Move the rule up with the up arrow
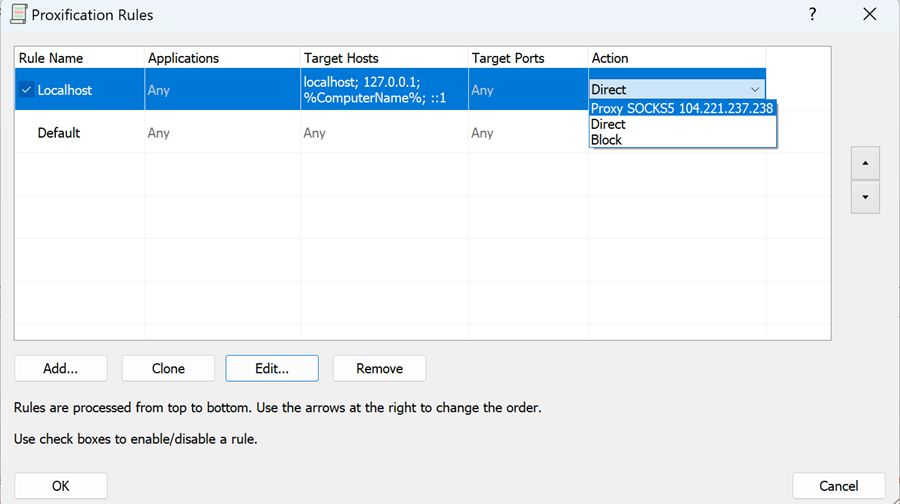900x504 pixels. 865,163
